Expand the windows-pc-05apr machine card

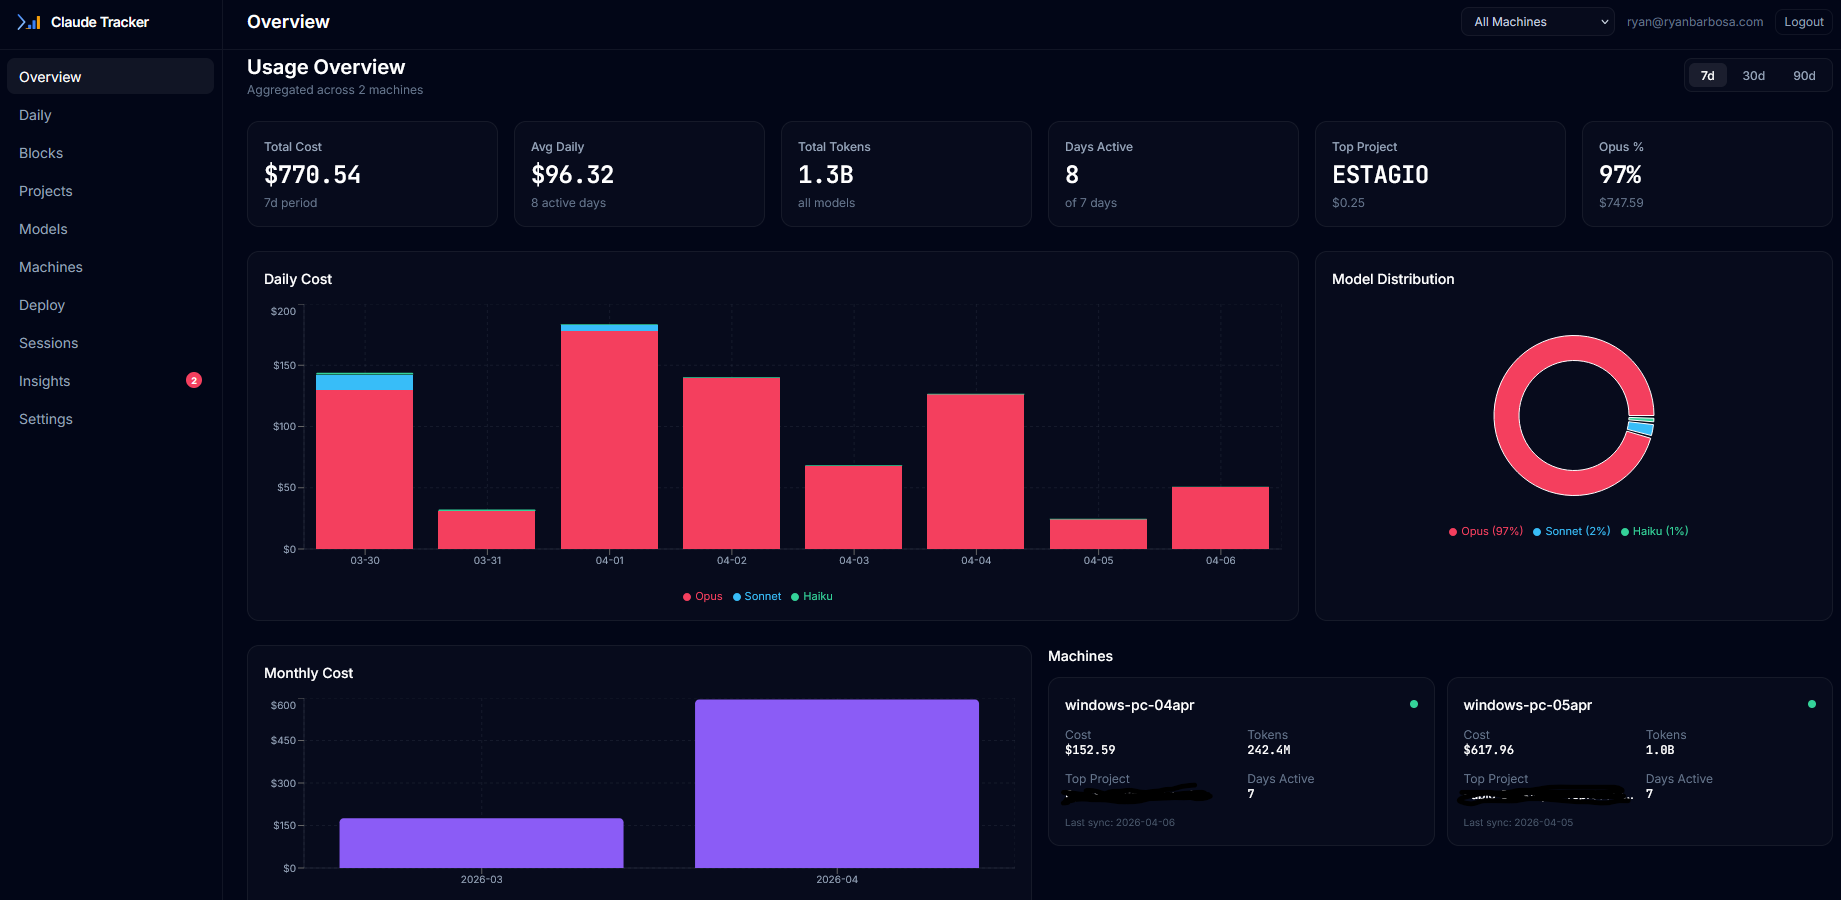click(1639, 761)
